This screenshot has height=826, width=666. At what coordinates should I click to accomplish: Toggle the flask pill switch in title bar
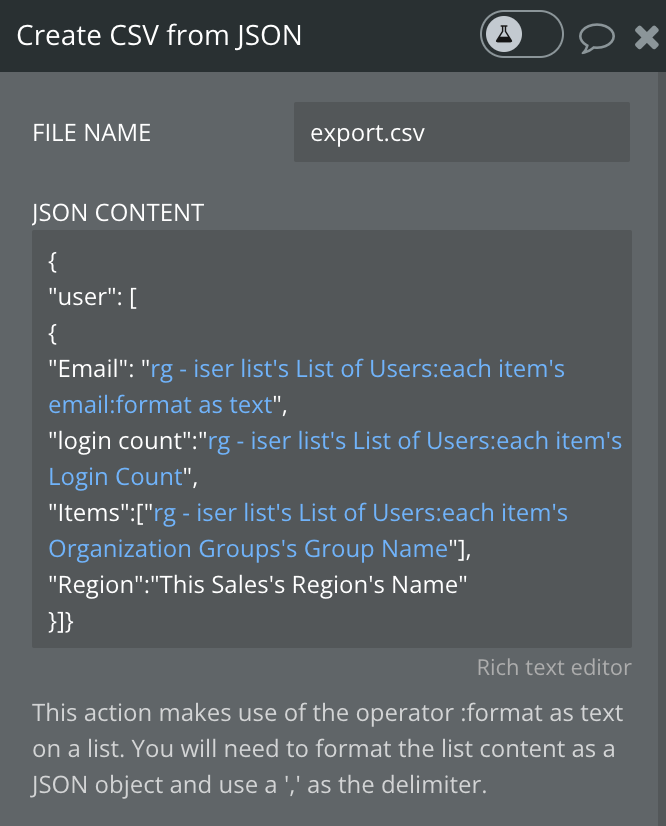pyautogui.click(x=521, y=35)
